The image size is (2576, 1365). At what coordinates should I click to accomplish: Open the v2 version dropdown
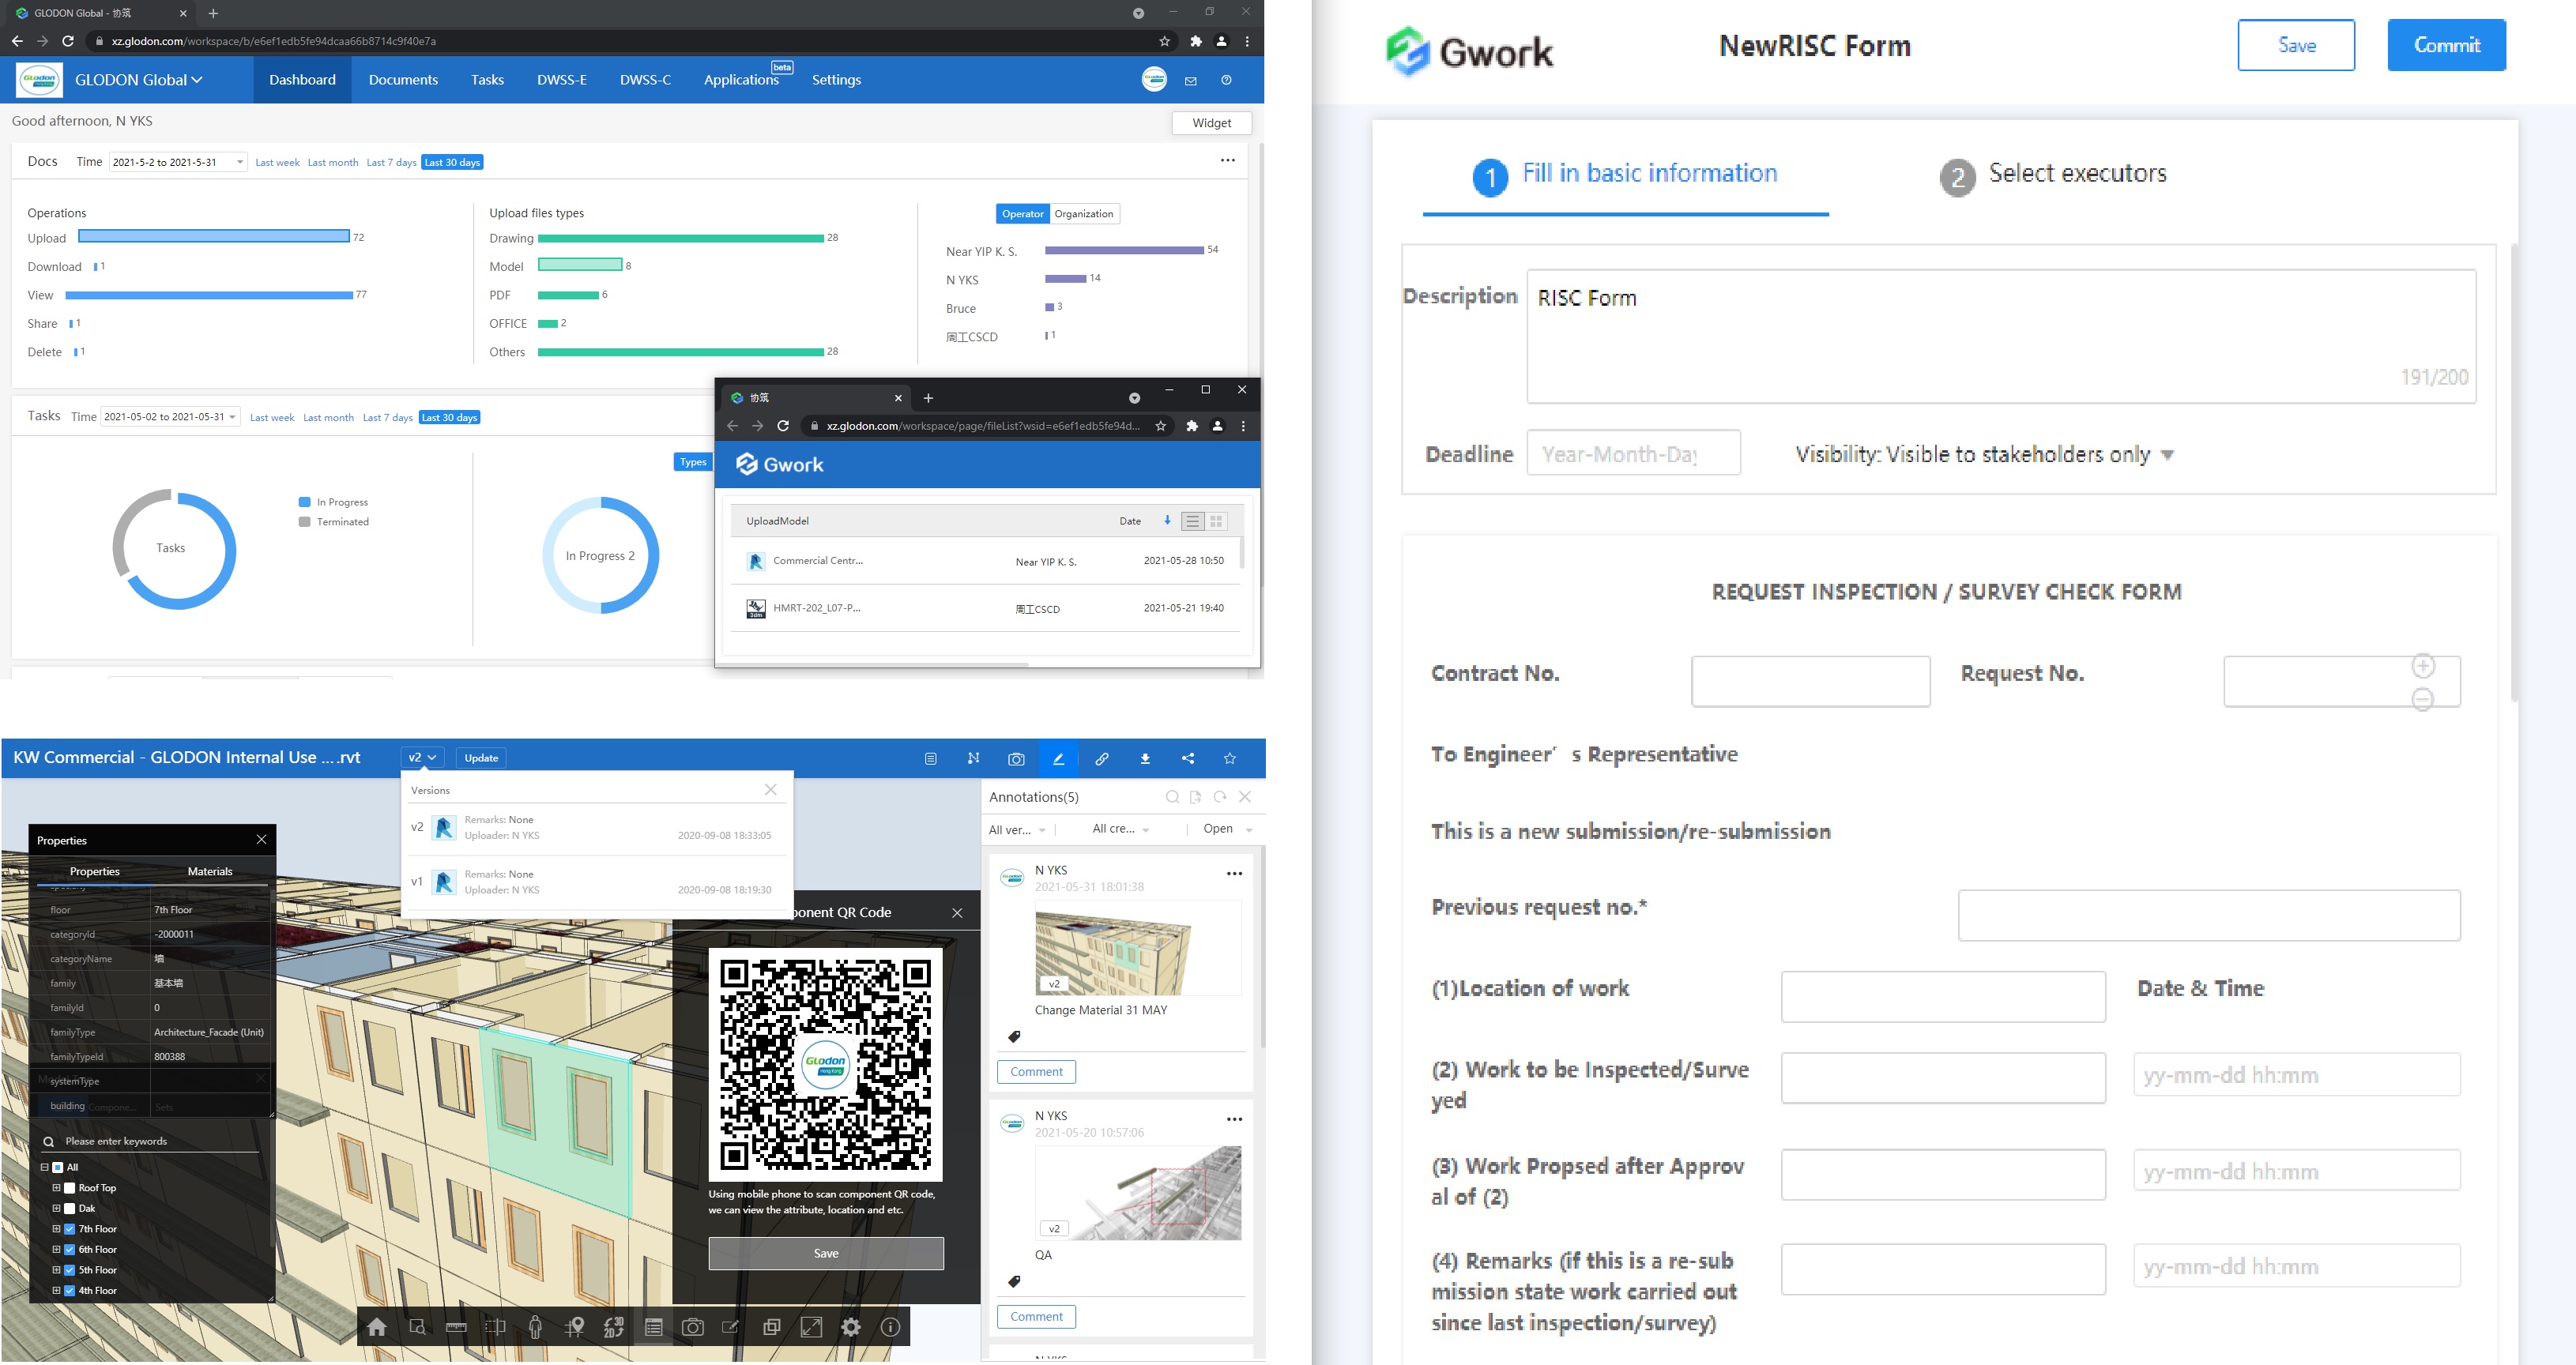click(422, 758)
